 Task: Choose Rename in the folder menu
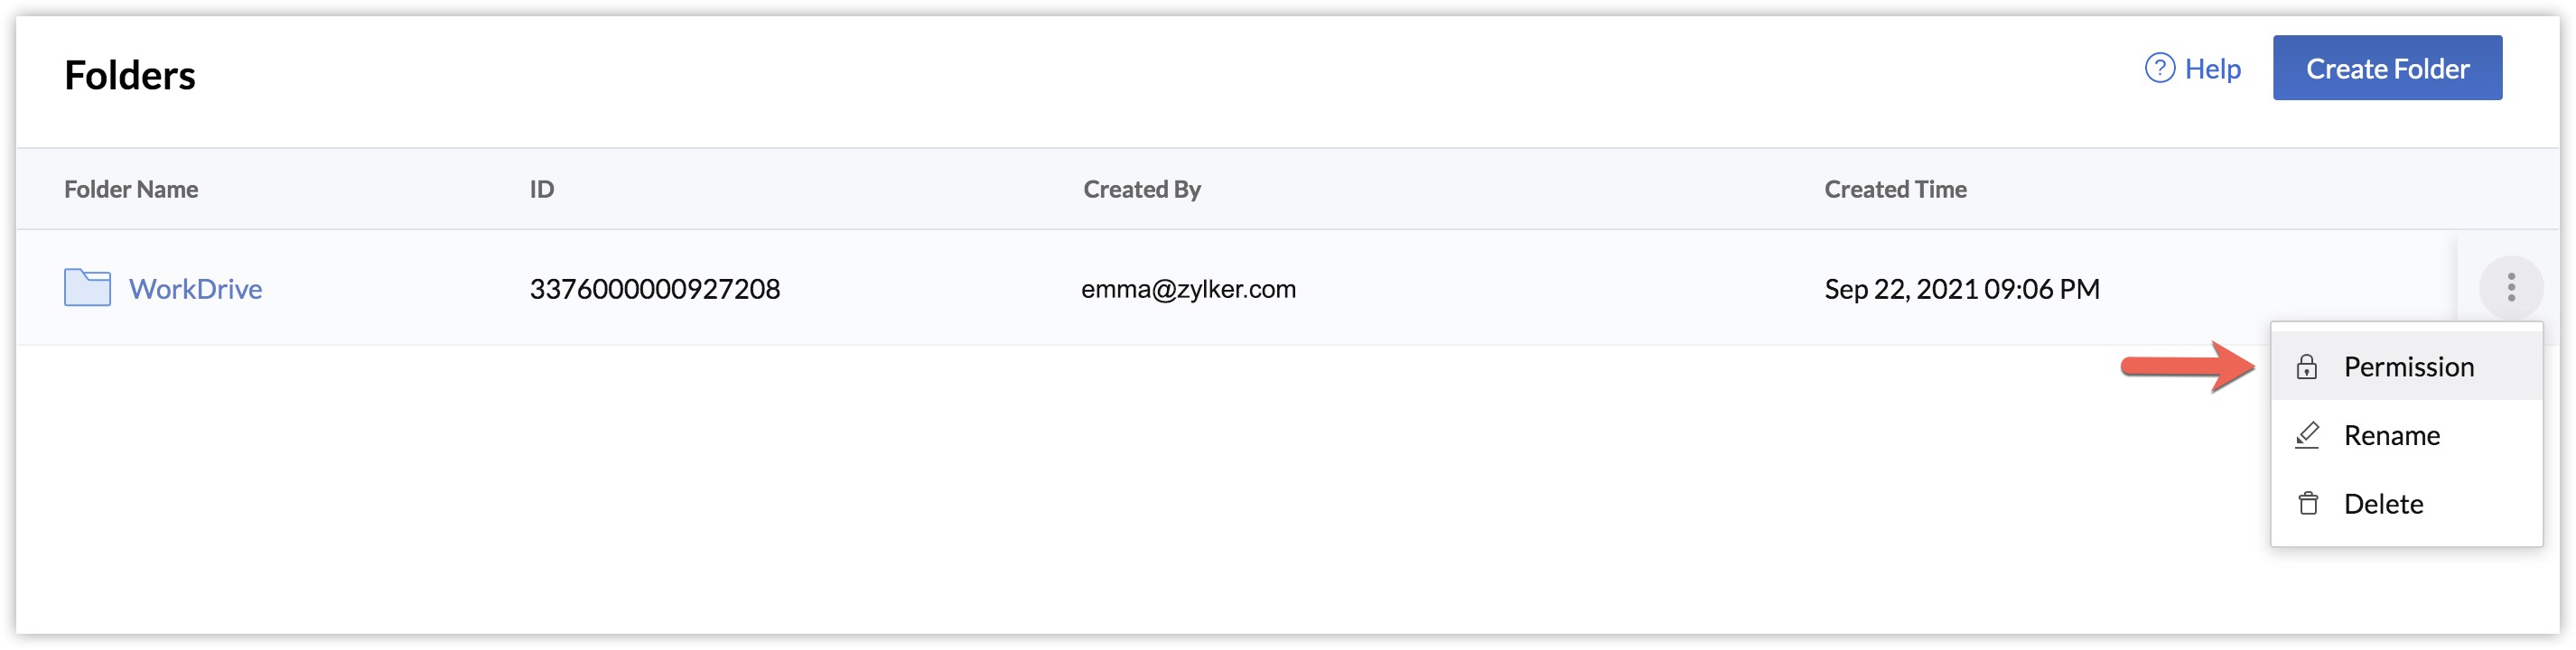[x=2391, y=435]
